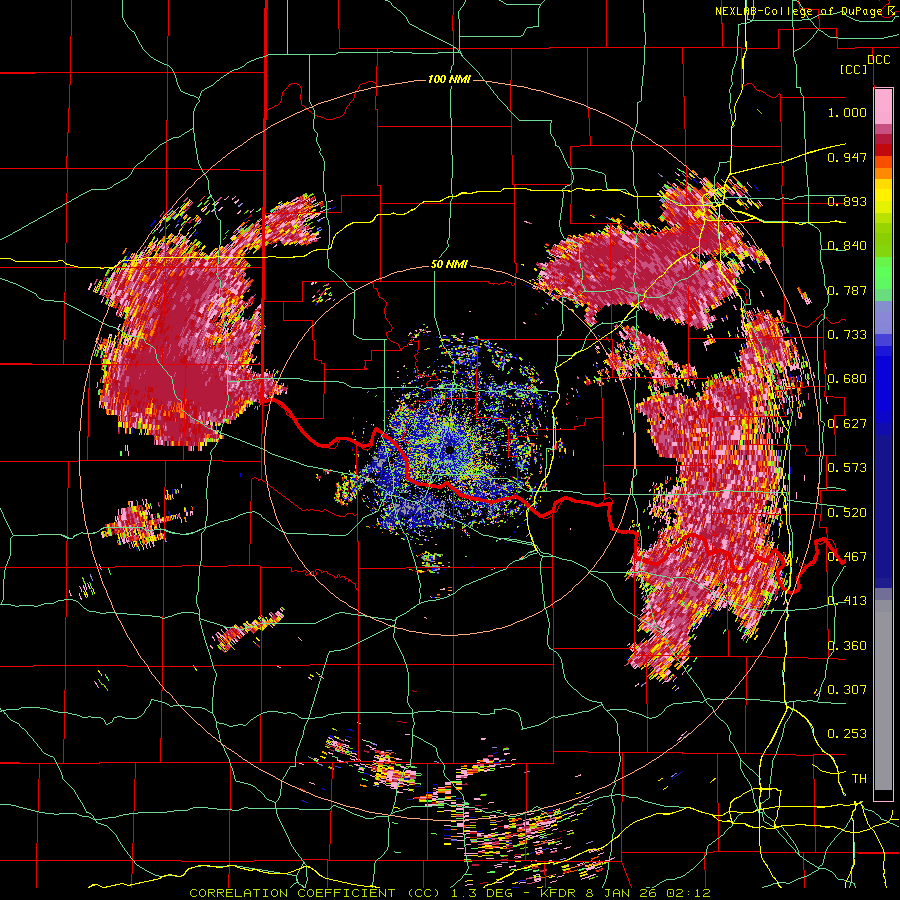This screenshot has height=900, width=900.
Task: Select the 0.840 scale value
Action: (847, 246)
